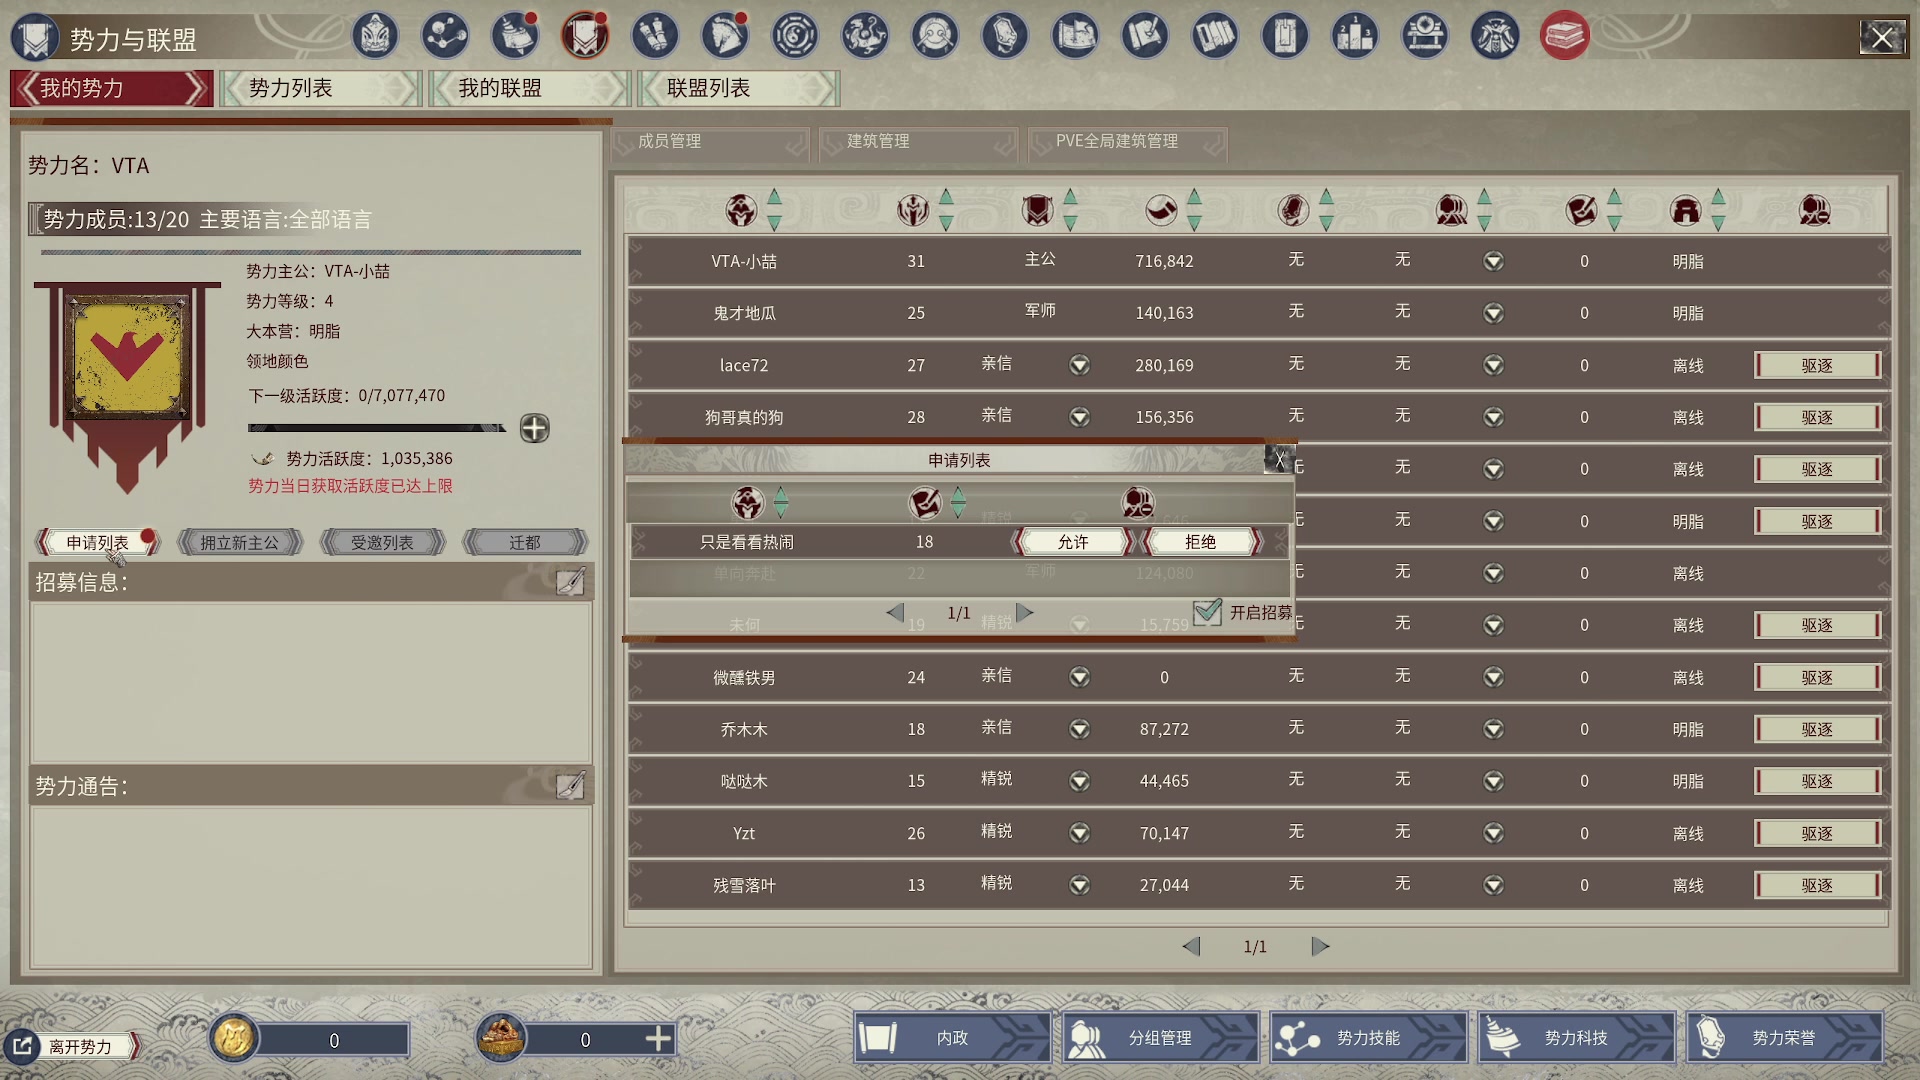
Task: Open the ranking podium icon
Action: click(x=1355, y=37)
